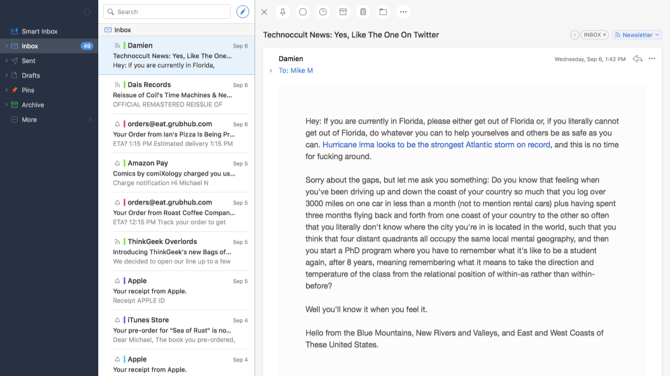Screen dimensions: 670x376
Task: Open the Amazon Pay comiXology charge email
Action: tap(176, 173)
